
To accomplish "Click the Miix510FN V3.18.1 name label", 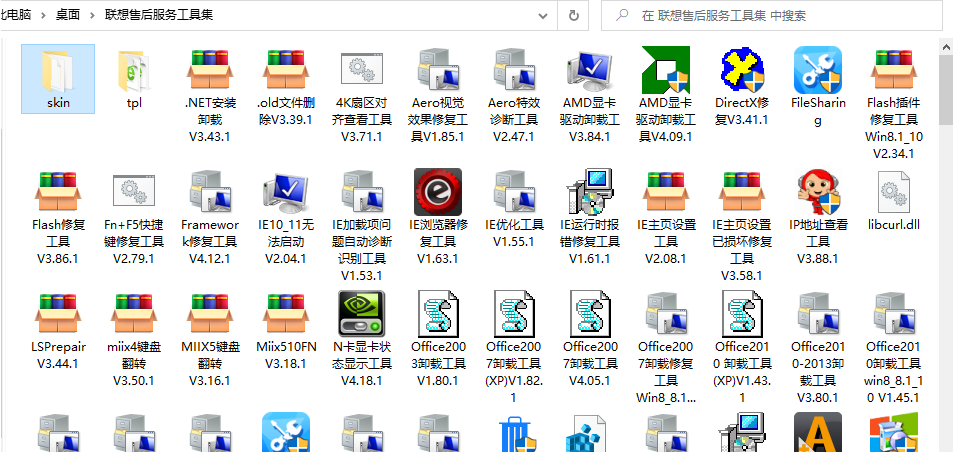I will (x=286, y=355).
